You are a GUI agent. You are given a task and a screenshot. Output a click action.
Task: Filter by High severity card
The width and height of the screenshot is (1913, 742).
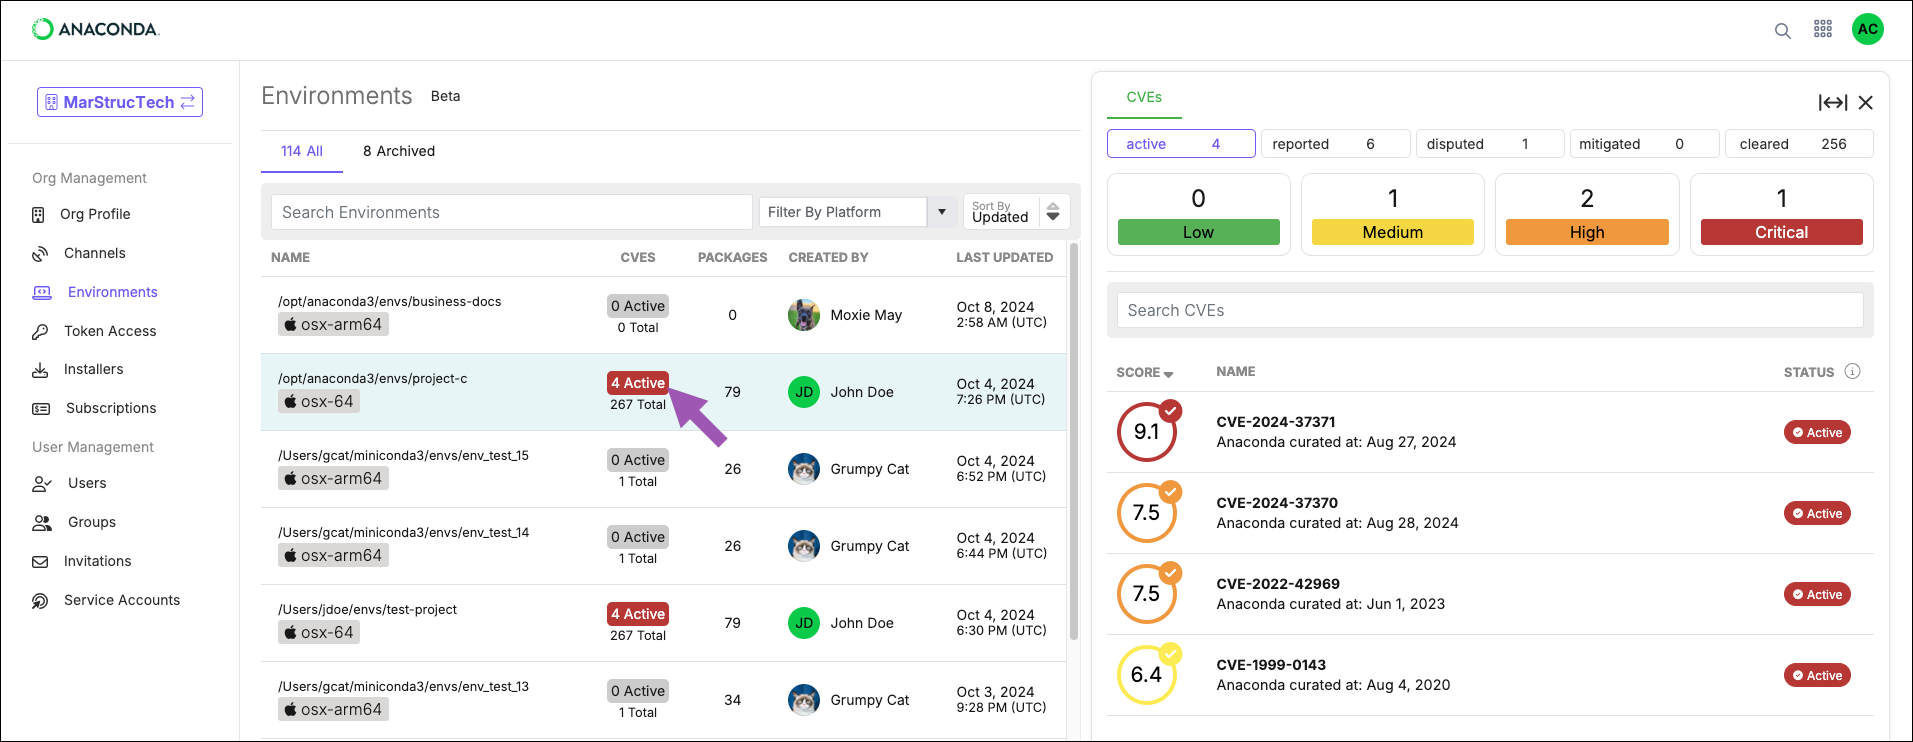[1587, 214]
